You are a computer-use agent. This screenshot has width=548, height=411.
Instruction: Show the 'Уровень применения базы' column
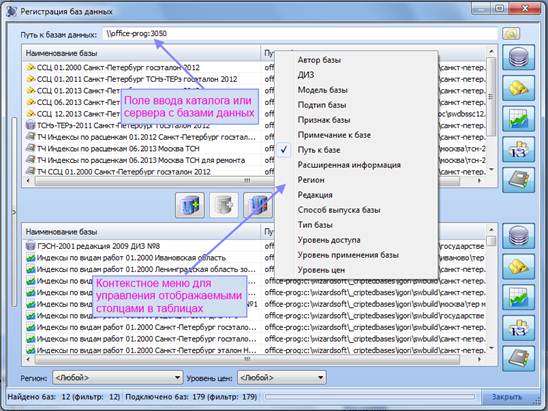tap(356, 255)
